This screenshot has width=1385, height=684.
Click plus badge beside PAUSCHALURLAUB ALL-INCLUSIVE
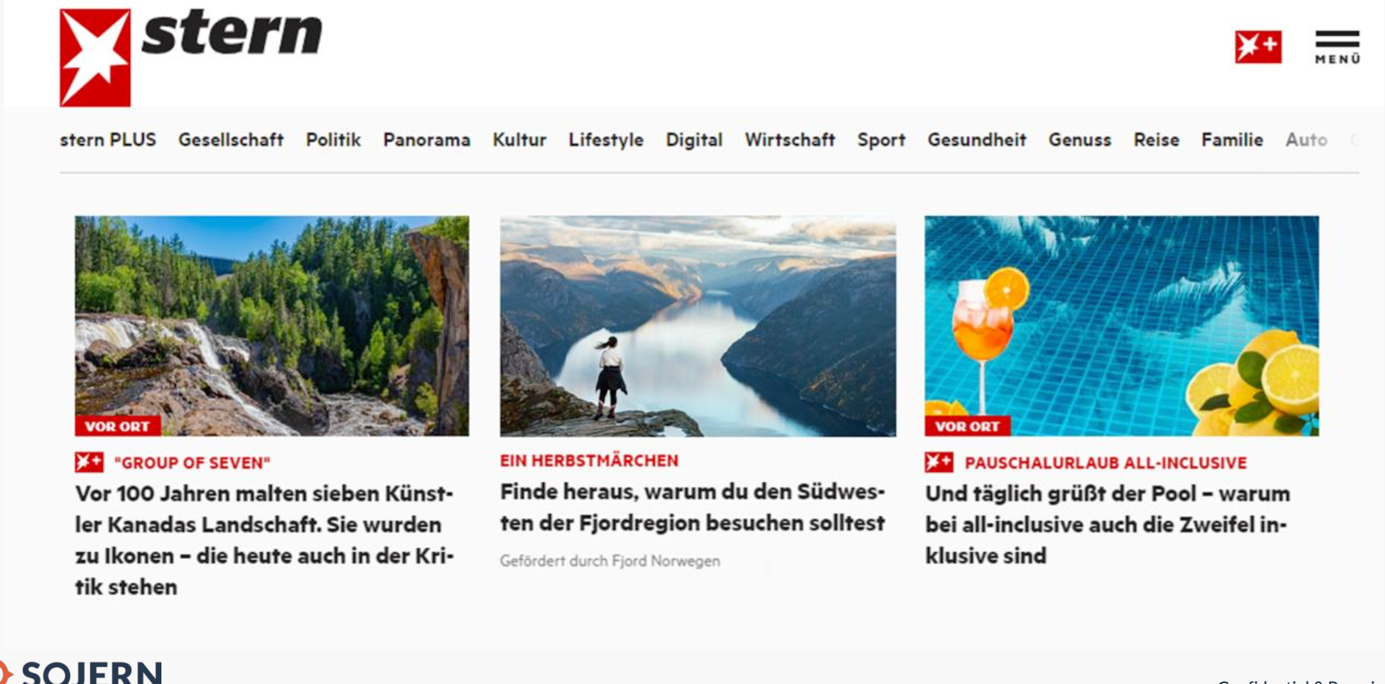click(939, 462)
